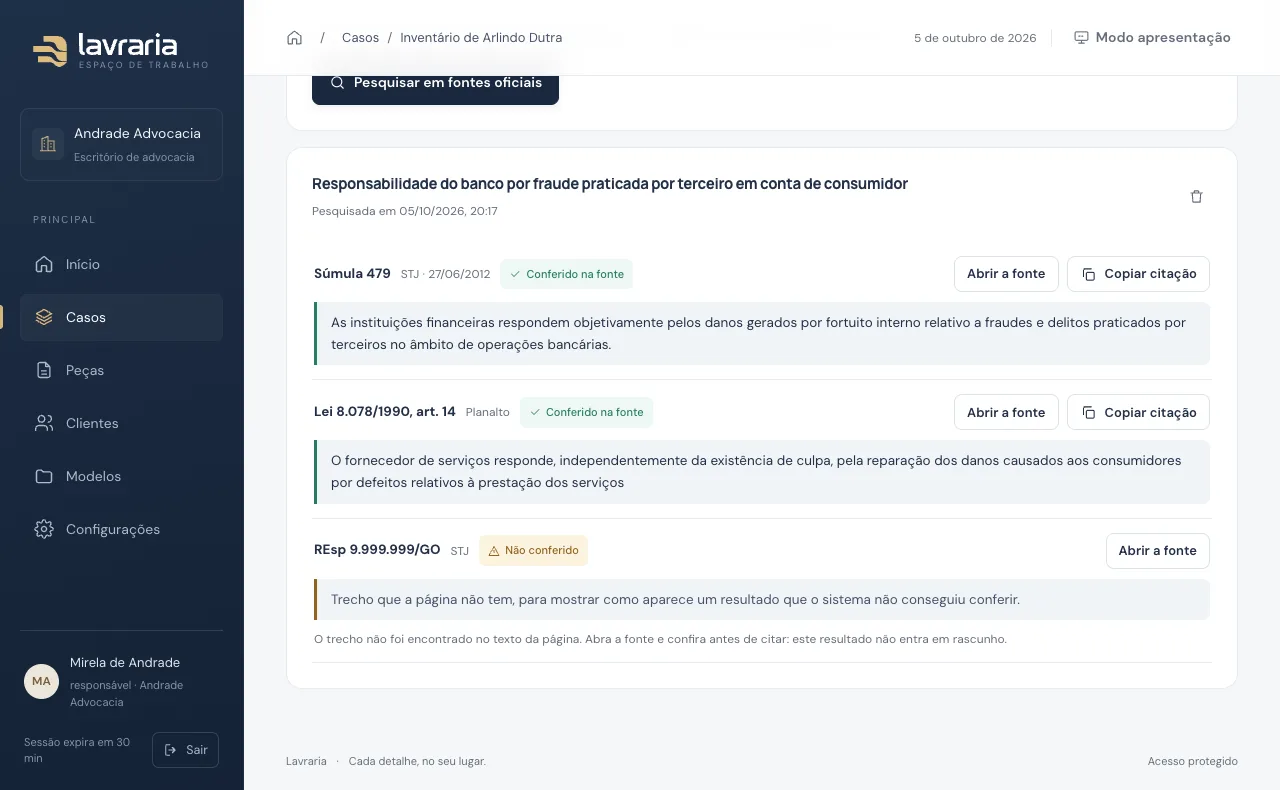Click the house icon beside Início
This screenshot has width=1280, height=790.
44,264
